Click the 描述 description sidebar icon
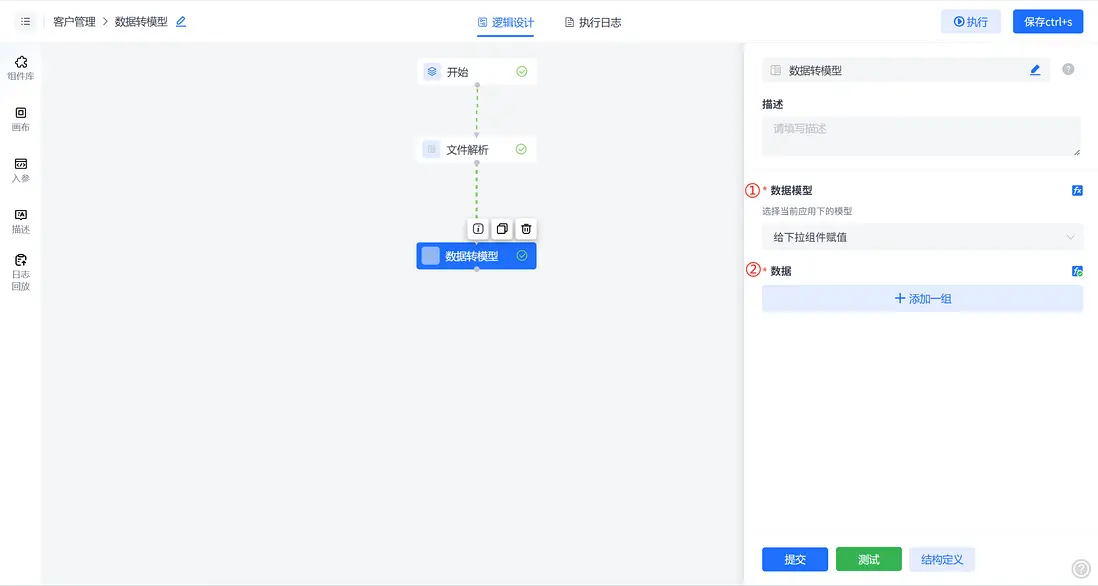The width and height of the screenshot is (1098, 586). pyautogui.click(x=20, y=220)
